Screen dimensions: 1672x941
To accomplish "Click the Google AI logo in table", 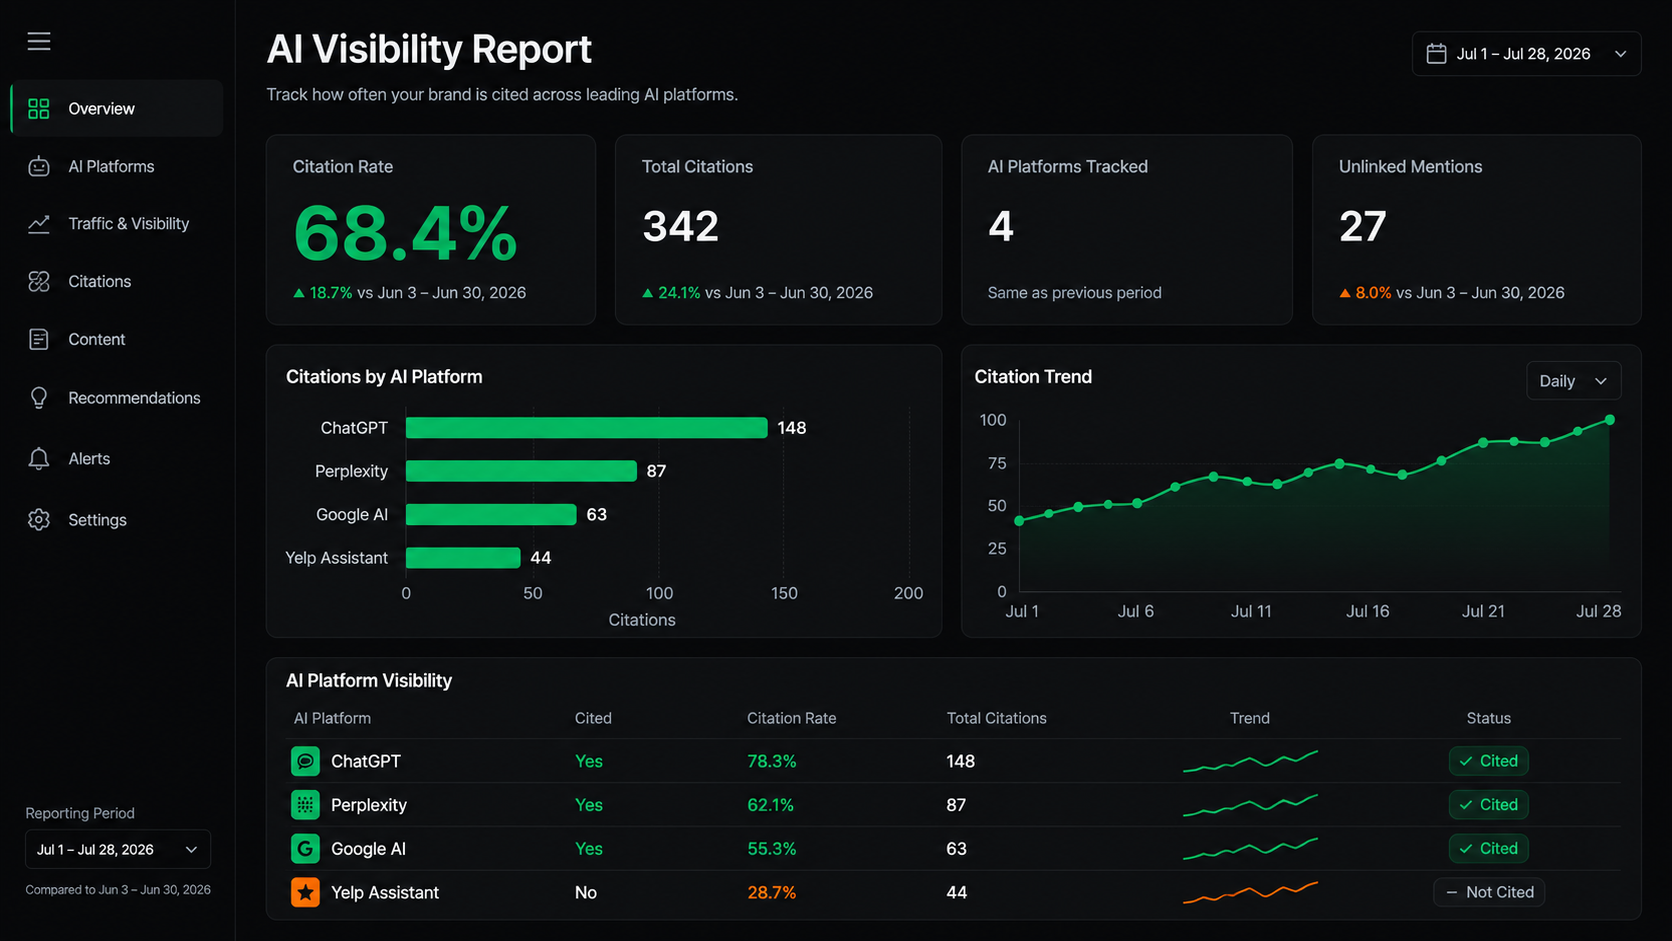I will (x=305, y=849).
